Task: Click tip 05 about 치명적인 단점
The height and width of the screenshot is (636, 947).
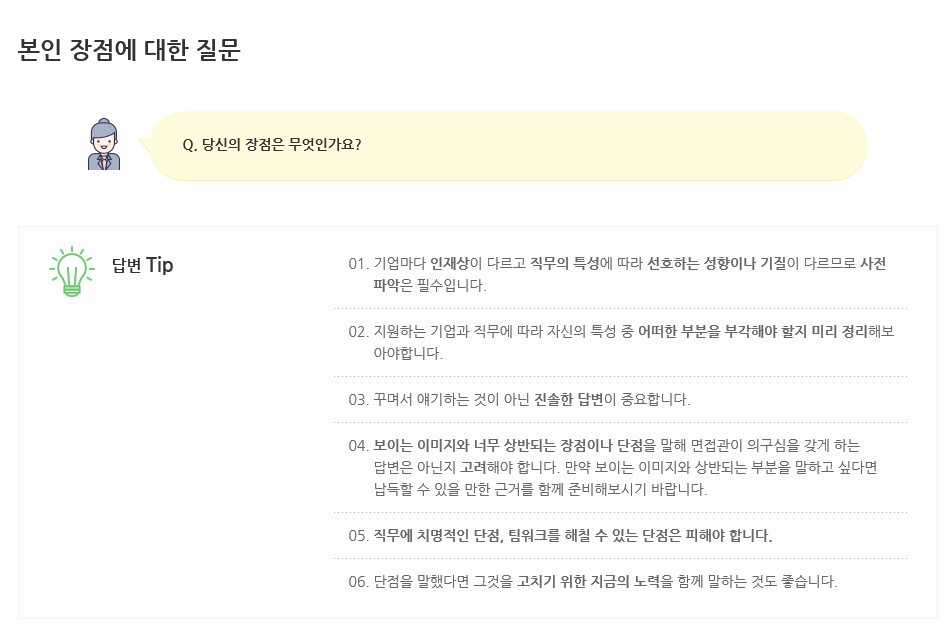Action: click(560, 536)
